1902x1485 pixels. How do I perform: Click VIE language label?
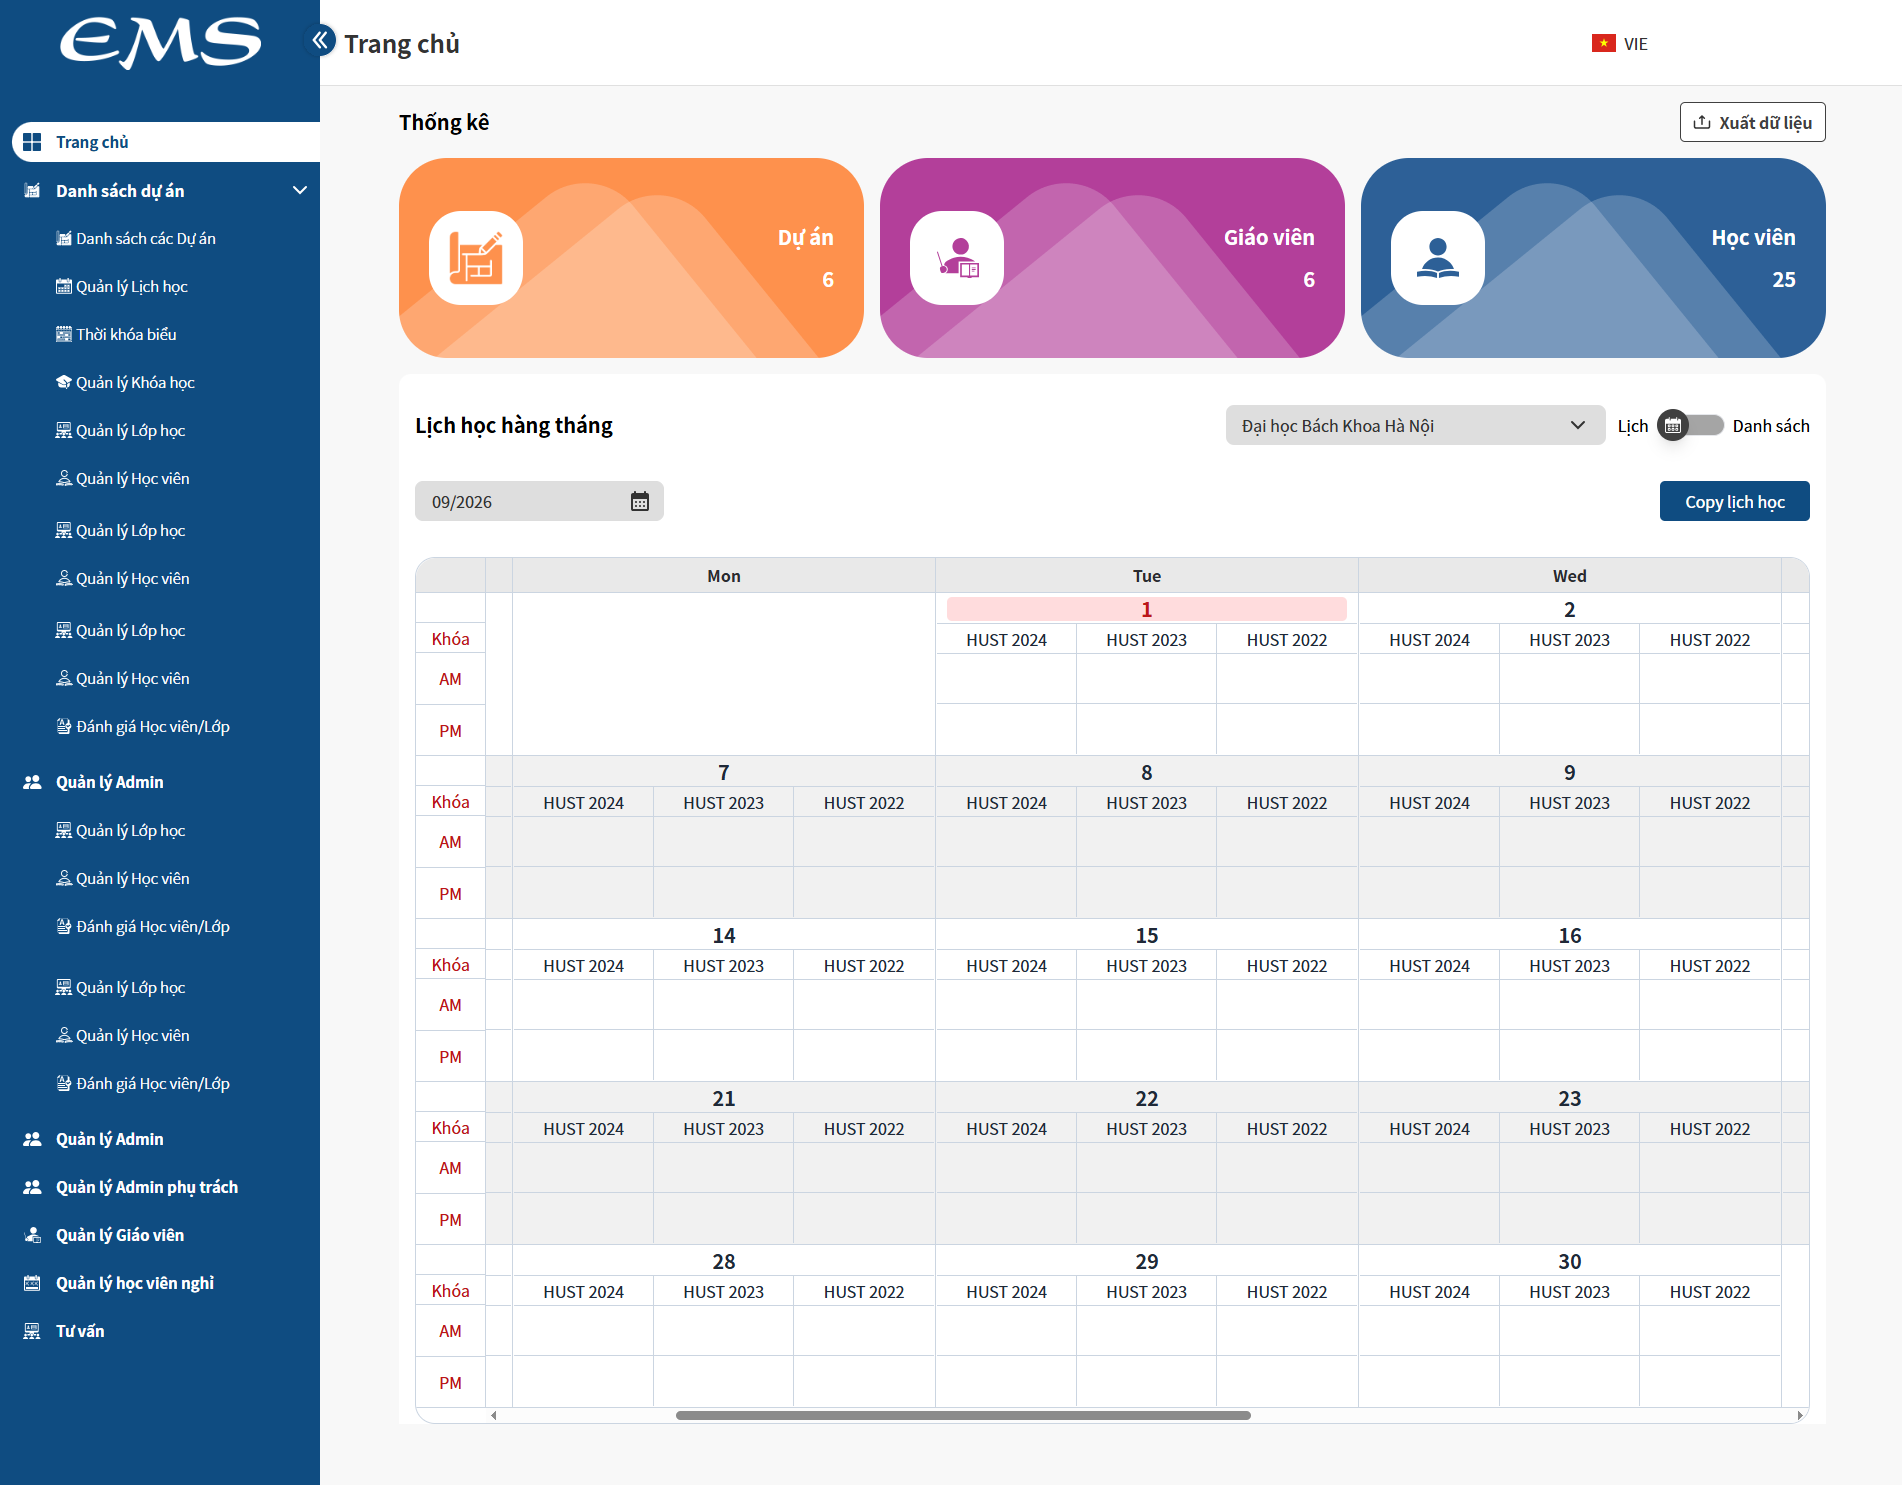click(x=1635, y=44)
